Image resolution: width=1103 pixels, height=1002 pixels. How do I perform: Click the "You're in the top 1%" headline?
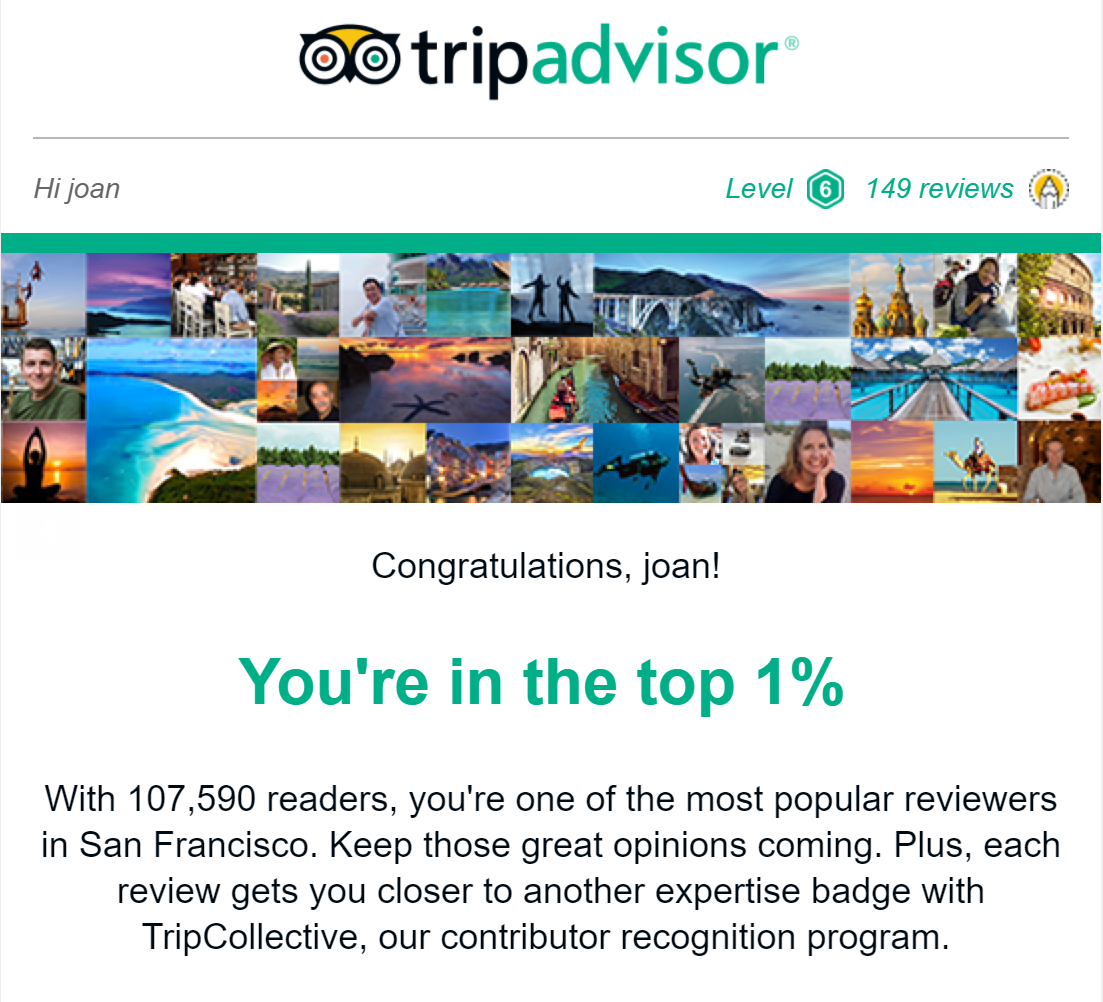click(541, 682)
